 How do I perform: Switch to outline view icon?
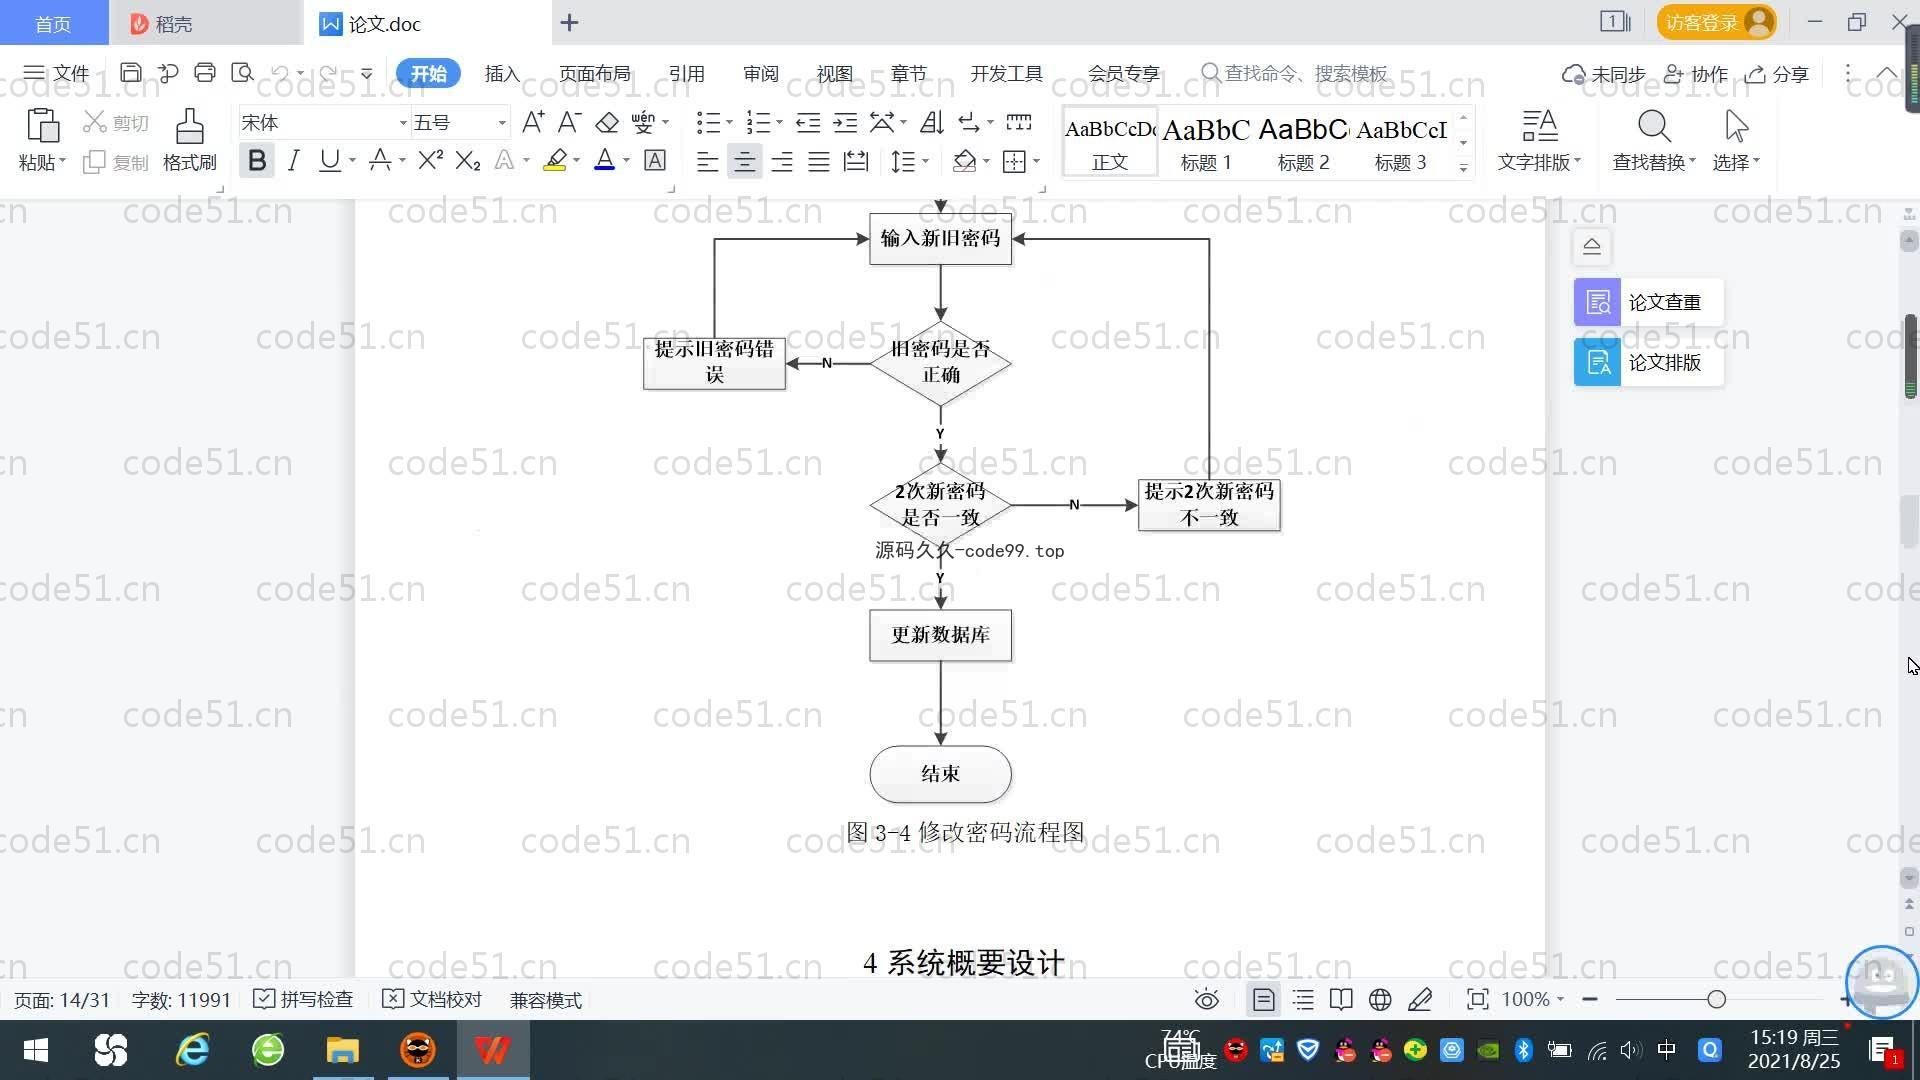(x=1303, y=999)
